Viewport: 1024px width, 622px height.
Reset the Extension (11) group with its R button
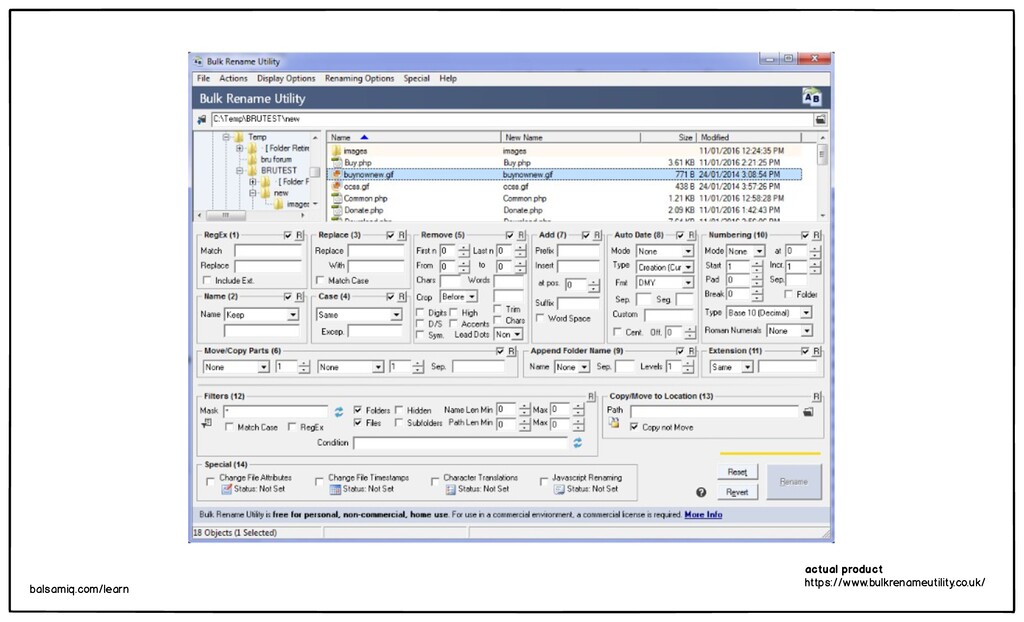[816, 352]
